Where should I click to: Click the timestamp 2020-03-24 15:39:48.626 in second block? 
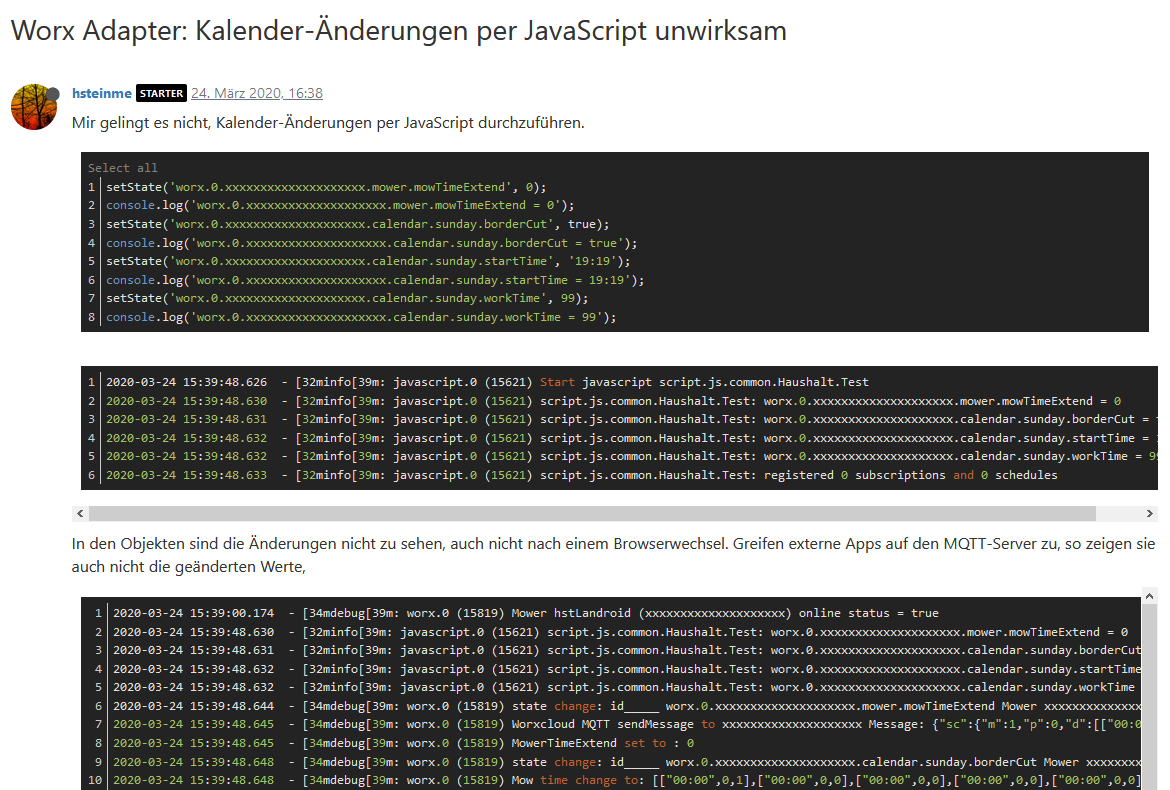click(187, 382)
